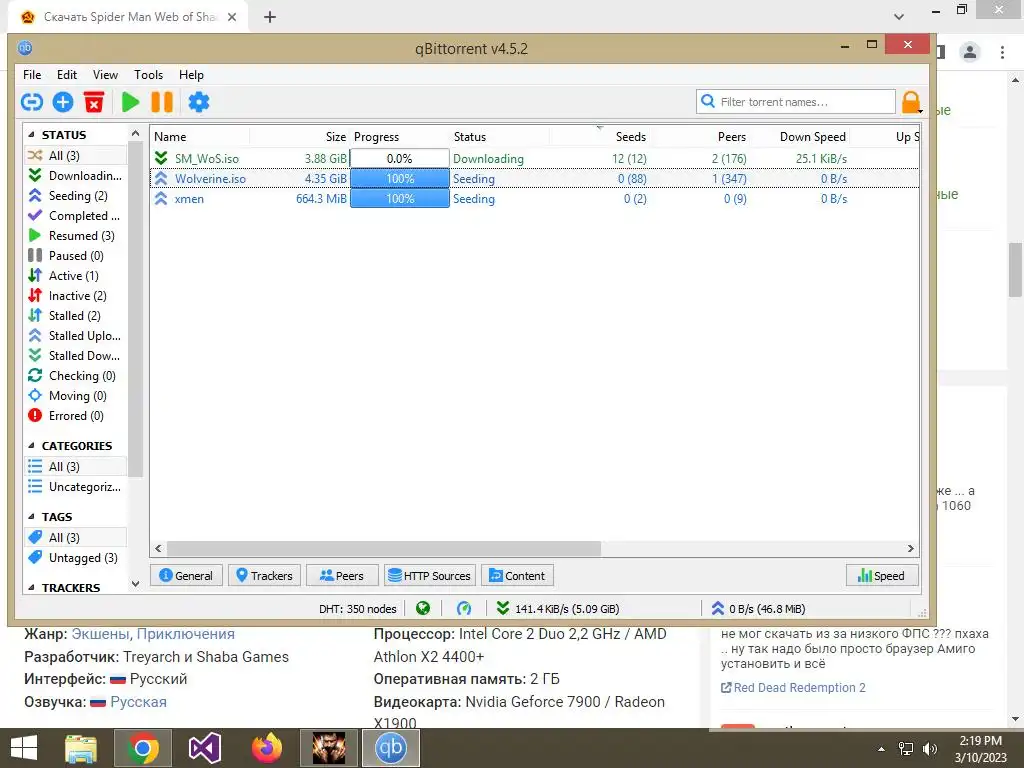Open Visual Studio from the taskbar
1024x768 pixels.
coord(204,748)
